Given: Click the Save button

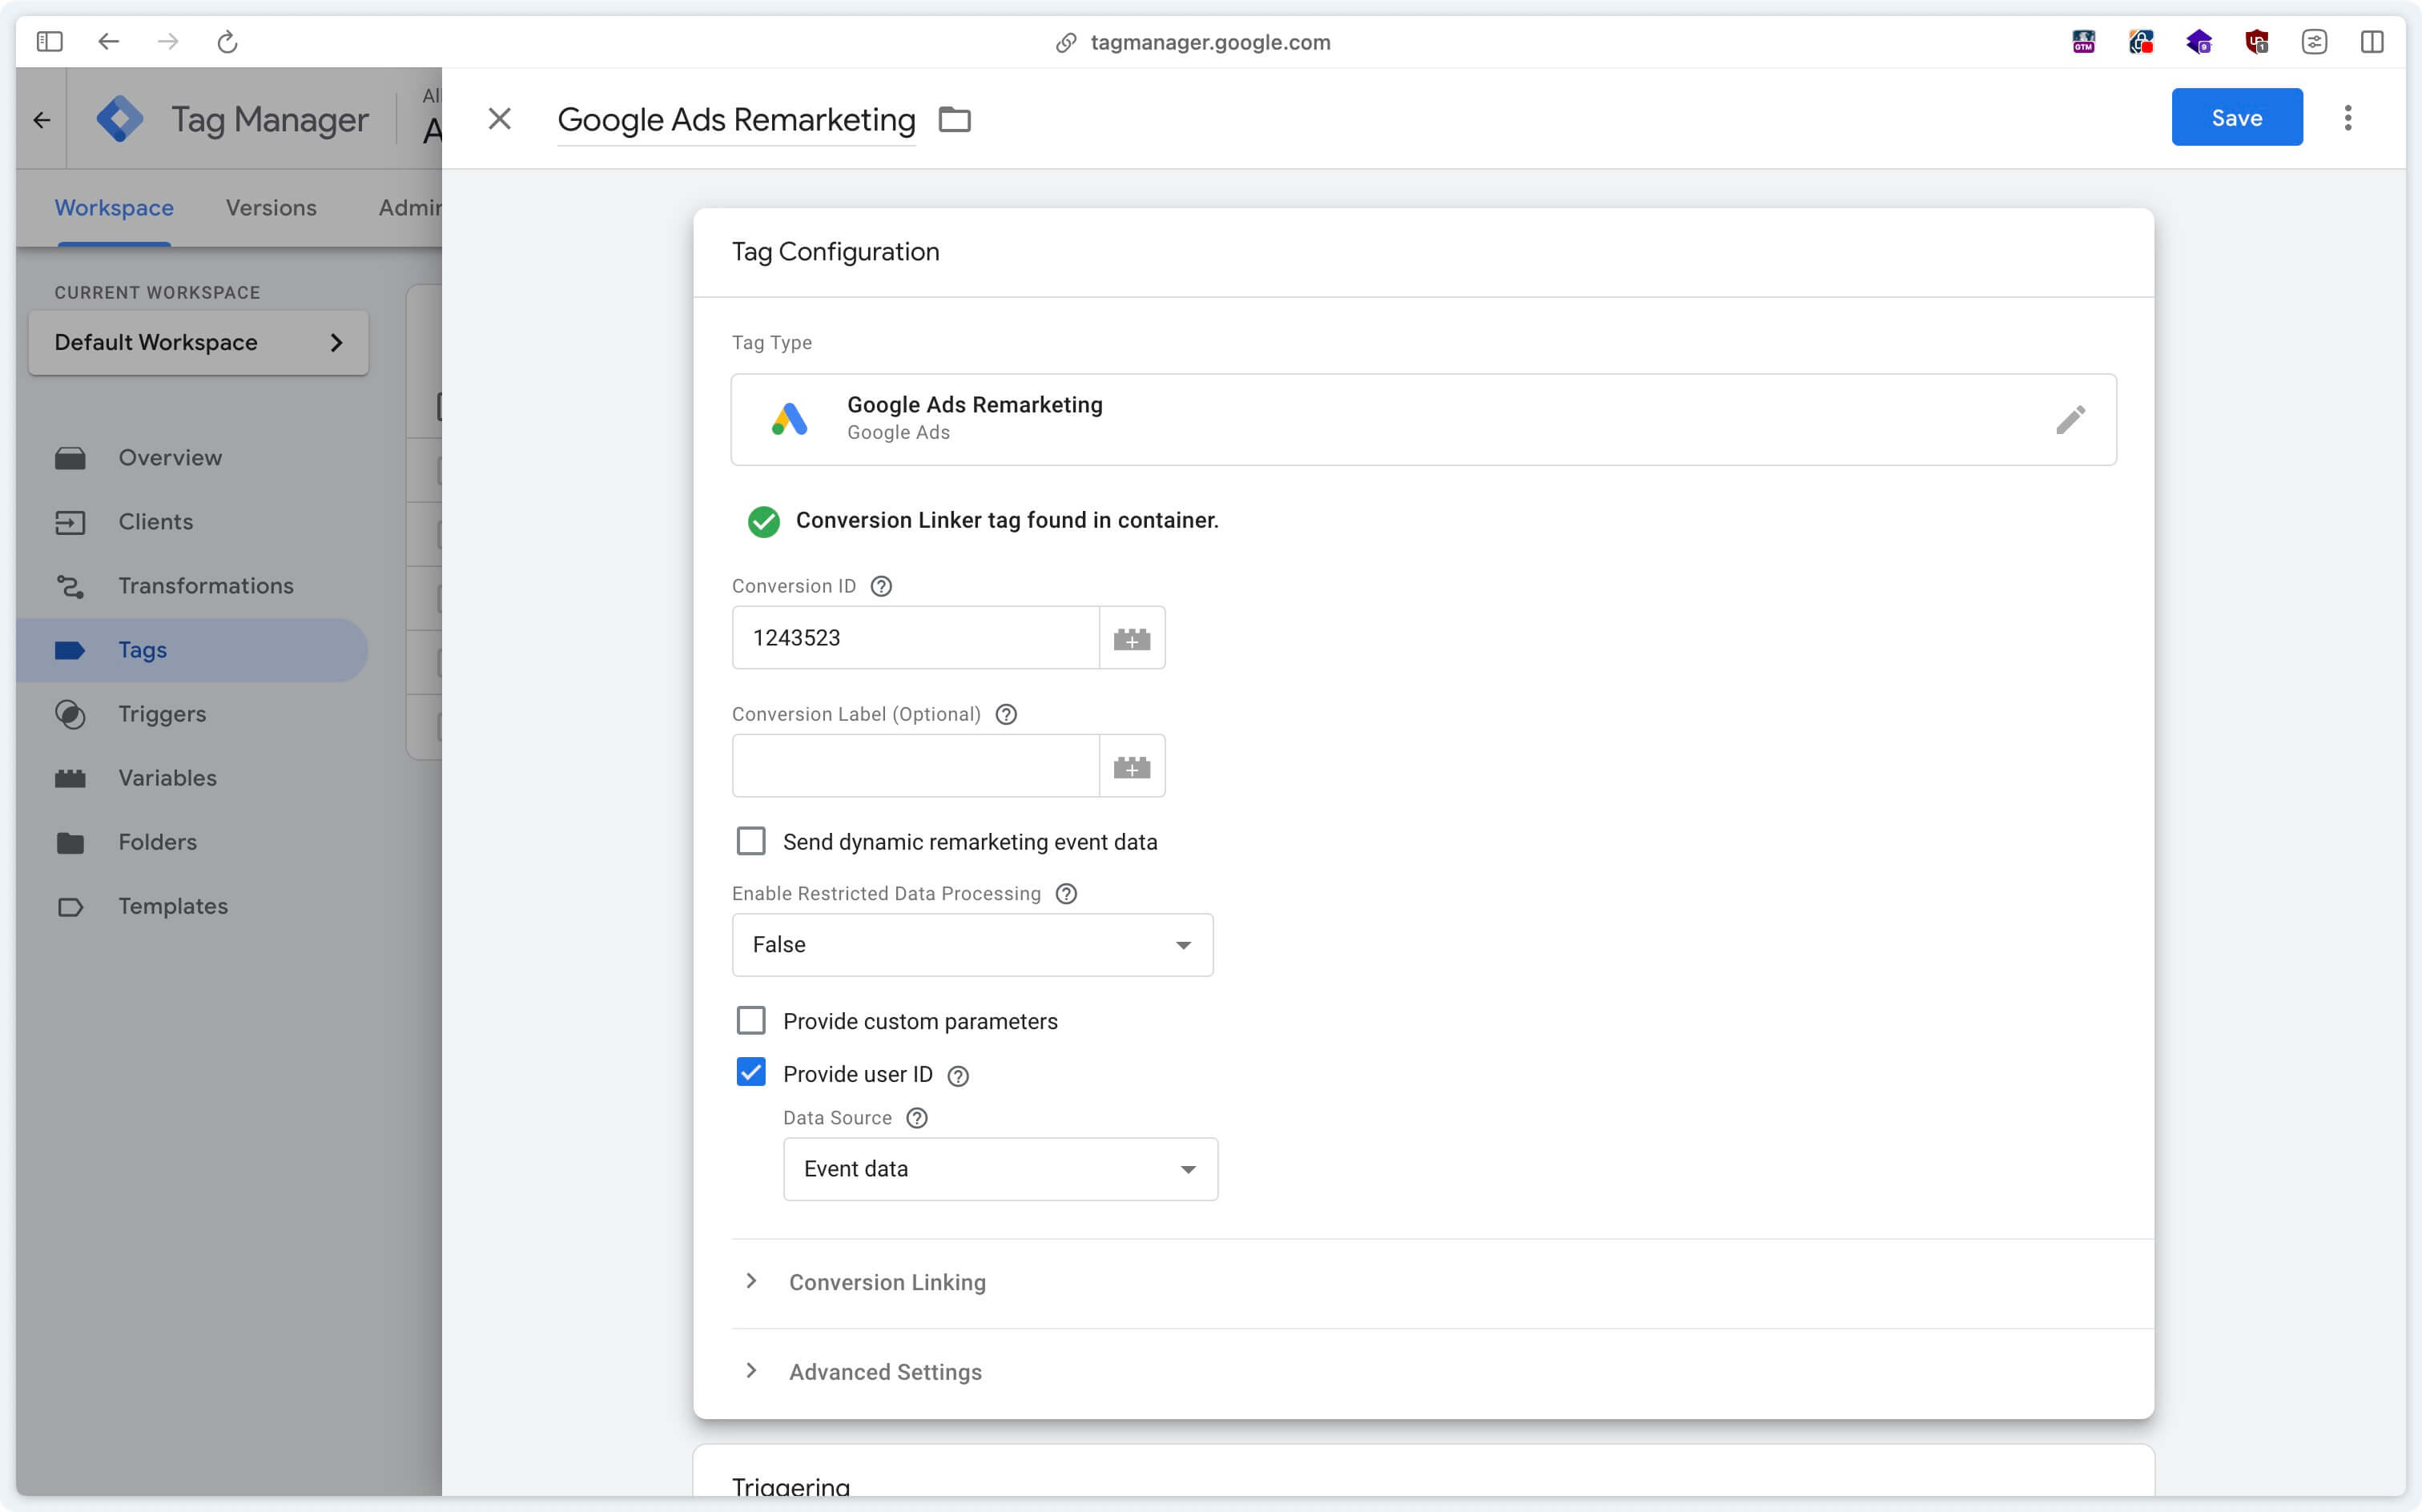Looking at the screenshot, I should pos(2238,117).
